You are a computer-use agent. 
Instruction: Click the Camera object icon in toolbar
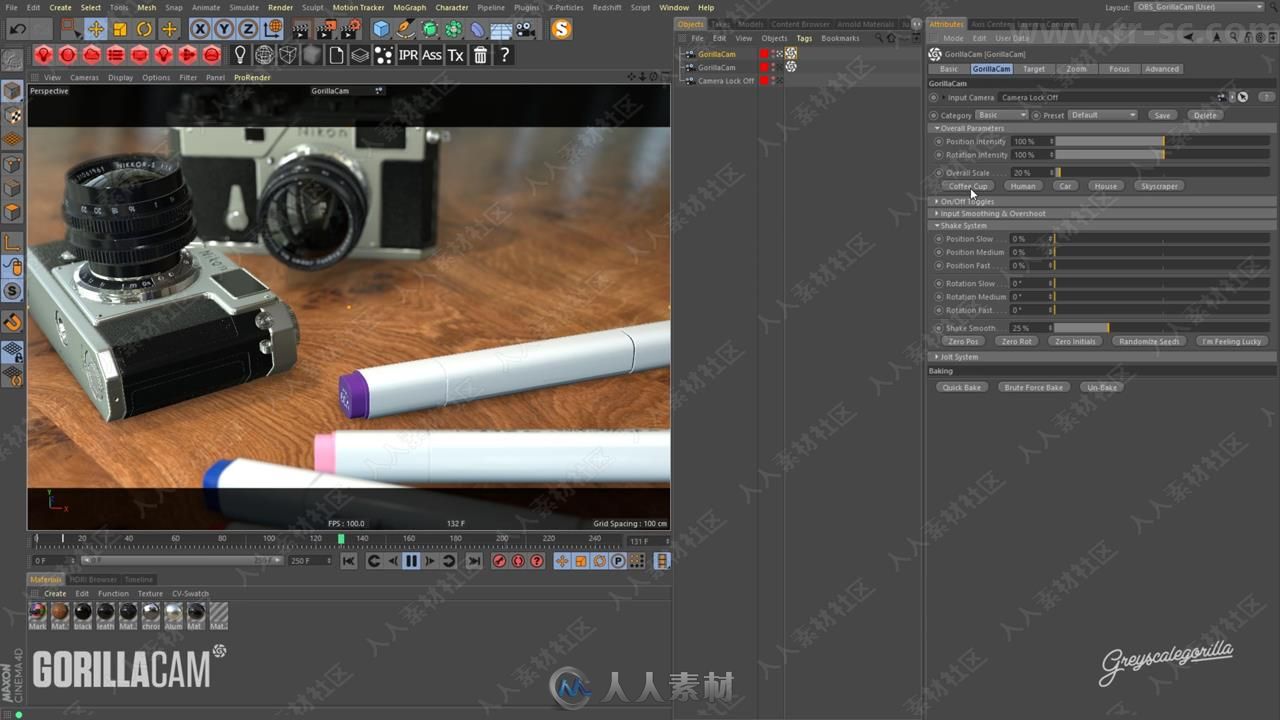(x=526, y=29)
